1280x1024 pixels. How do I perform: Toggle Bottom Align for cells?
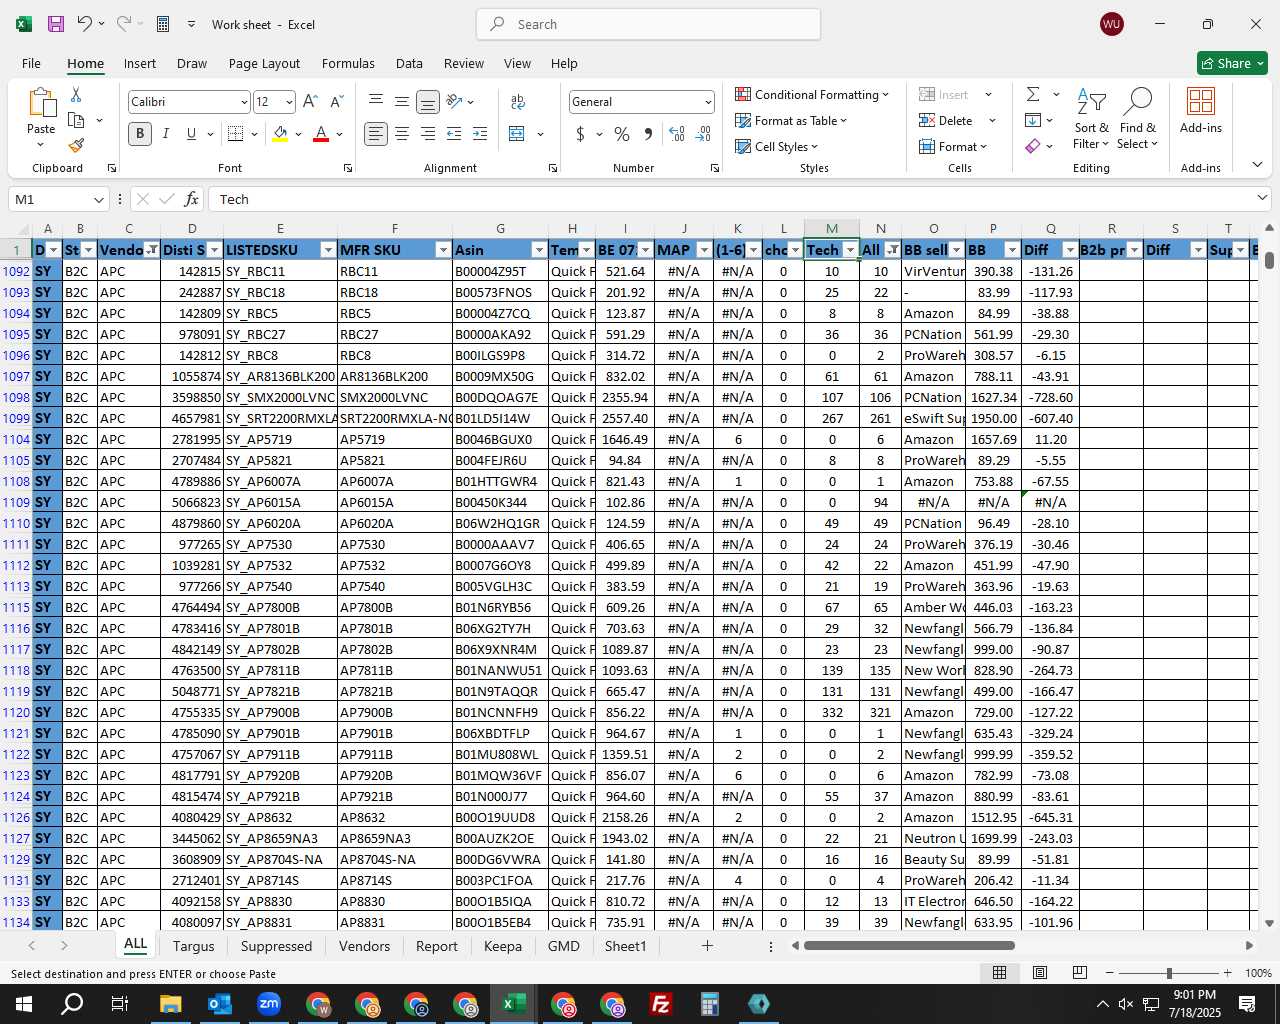pyautogui.click(x=428, y=101)
